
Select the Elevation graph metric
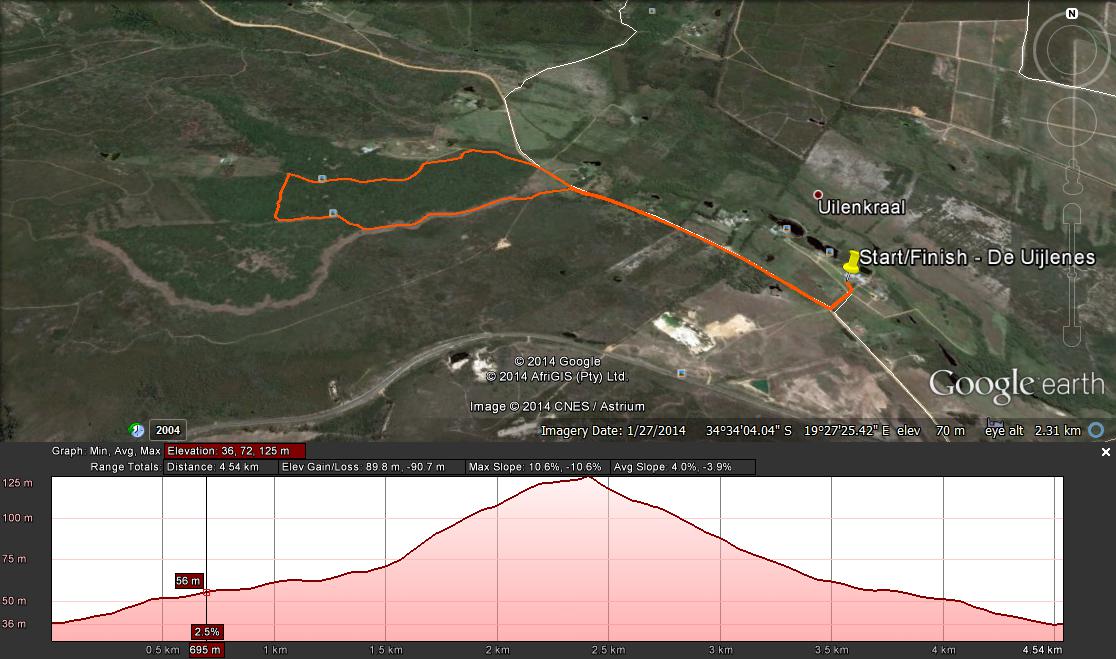pyautogui.click(x=235, y=452)
